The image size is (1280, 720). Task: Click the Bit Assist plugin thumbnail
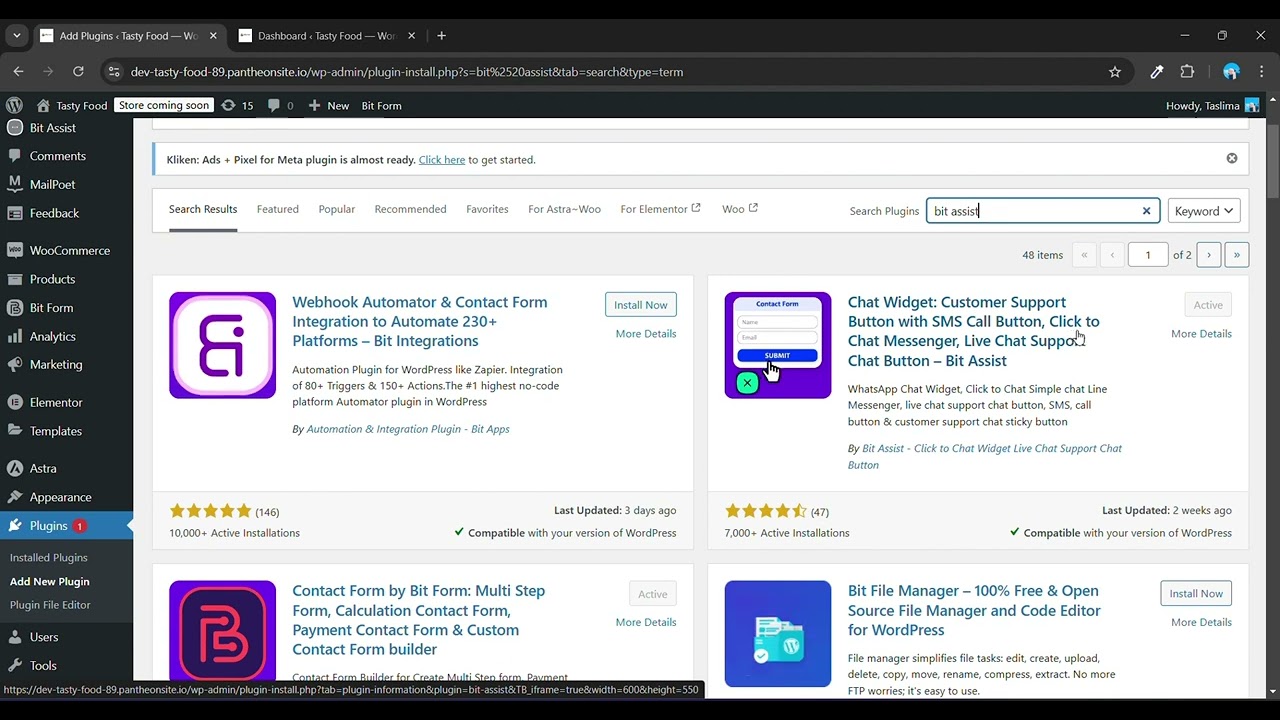point(778,345)
